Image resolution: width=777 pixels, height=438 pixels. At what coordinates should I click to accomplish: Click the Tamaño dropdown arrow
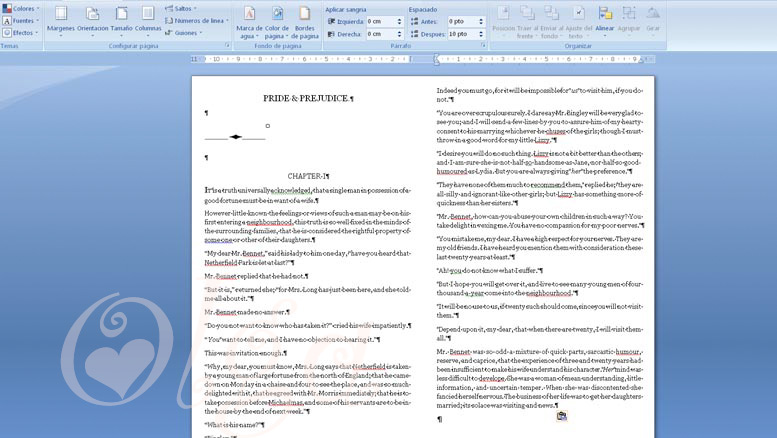click(121, 36)
